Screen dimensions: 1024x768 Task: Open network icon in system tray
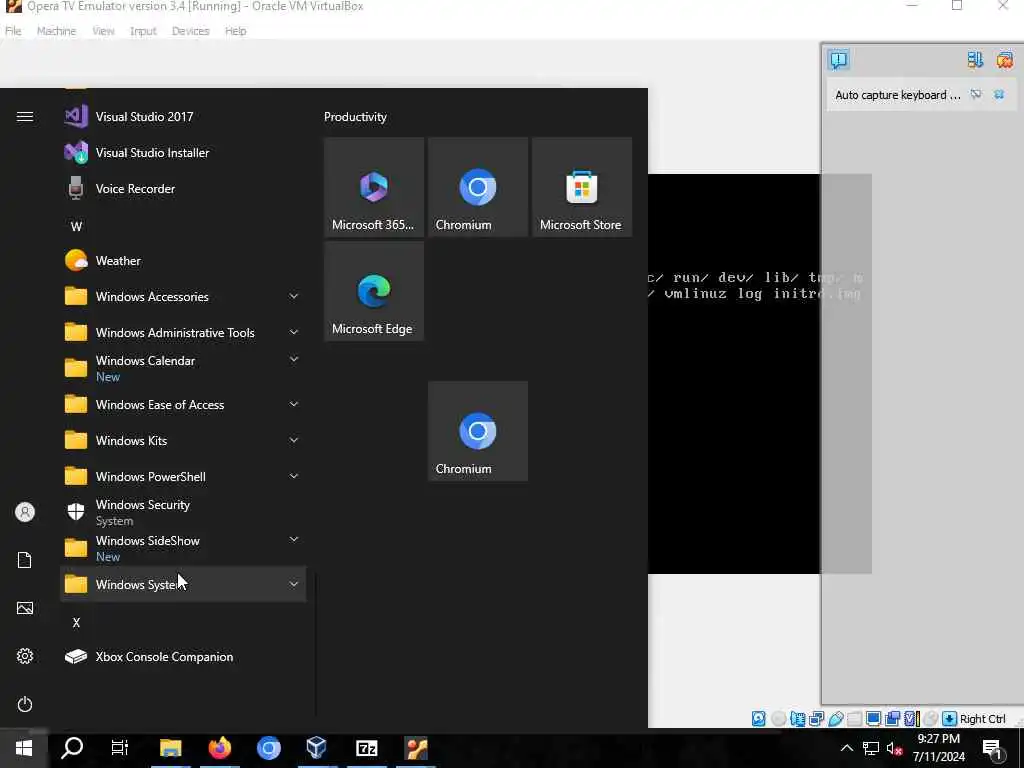click(x=871, y=749)
